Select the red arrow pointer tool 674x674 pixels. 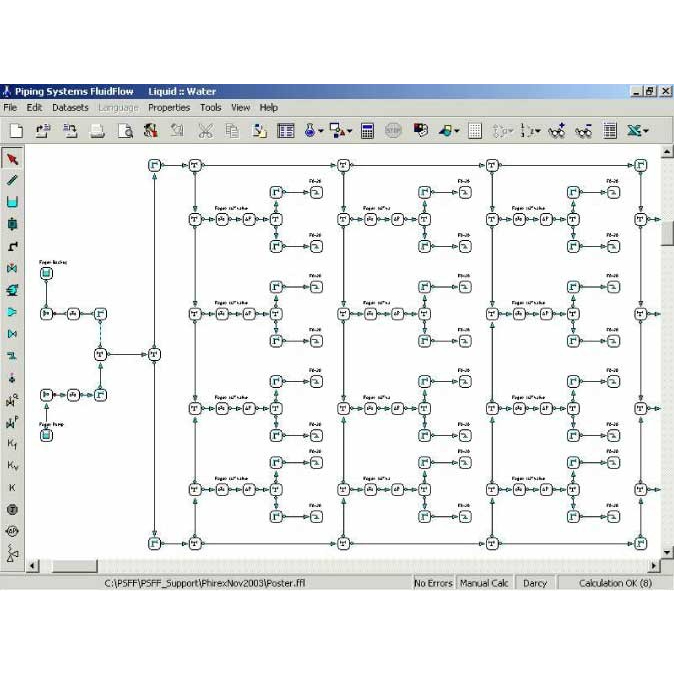(x=12, y=159)
